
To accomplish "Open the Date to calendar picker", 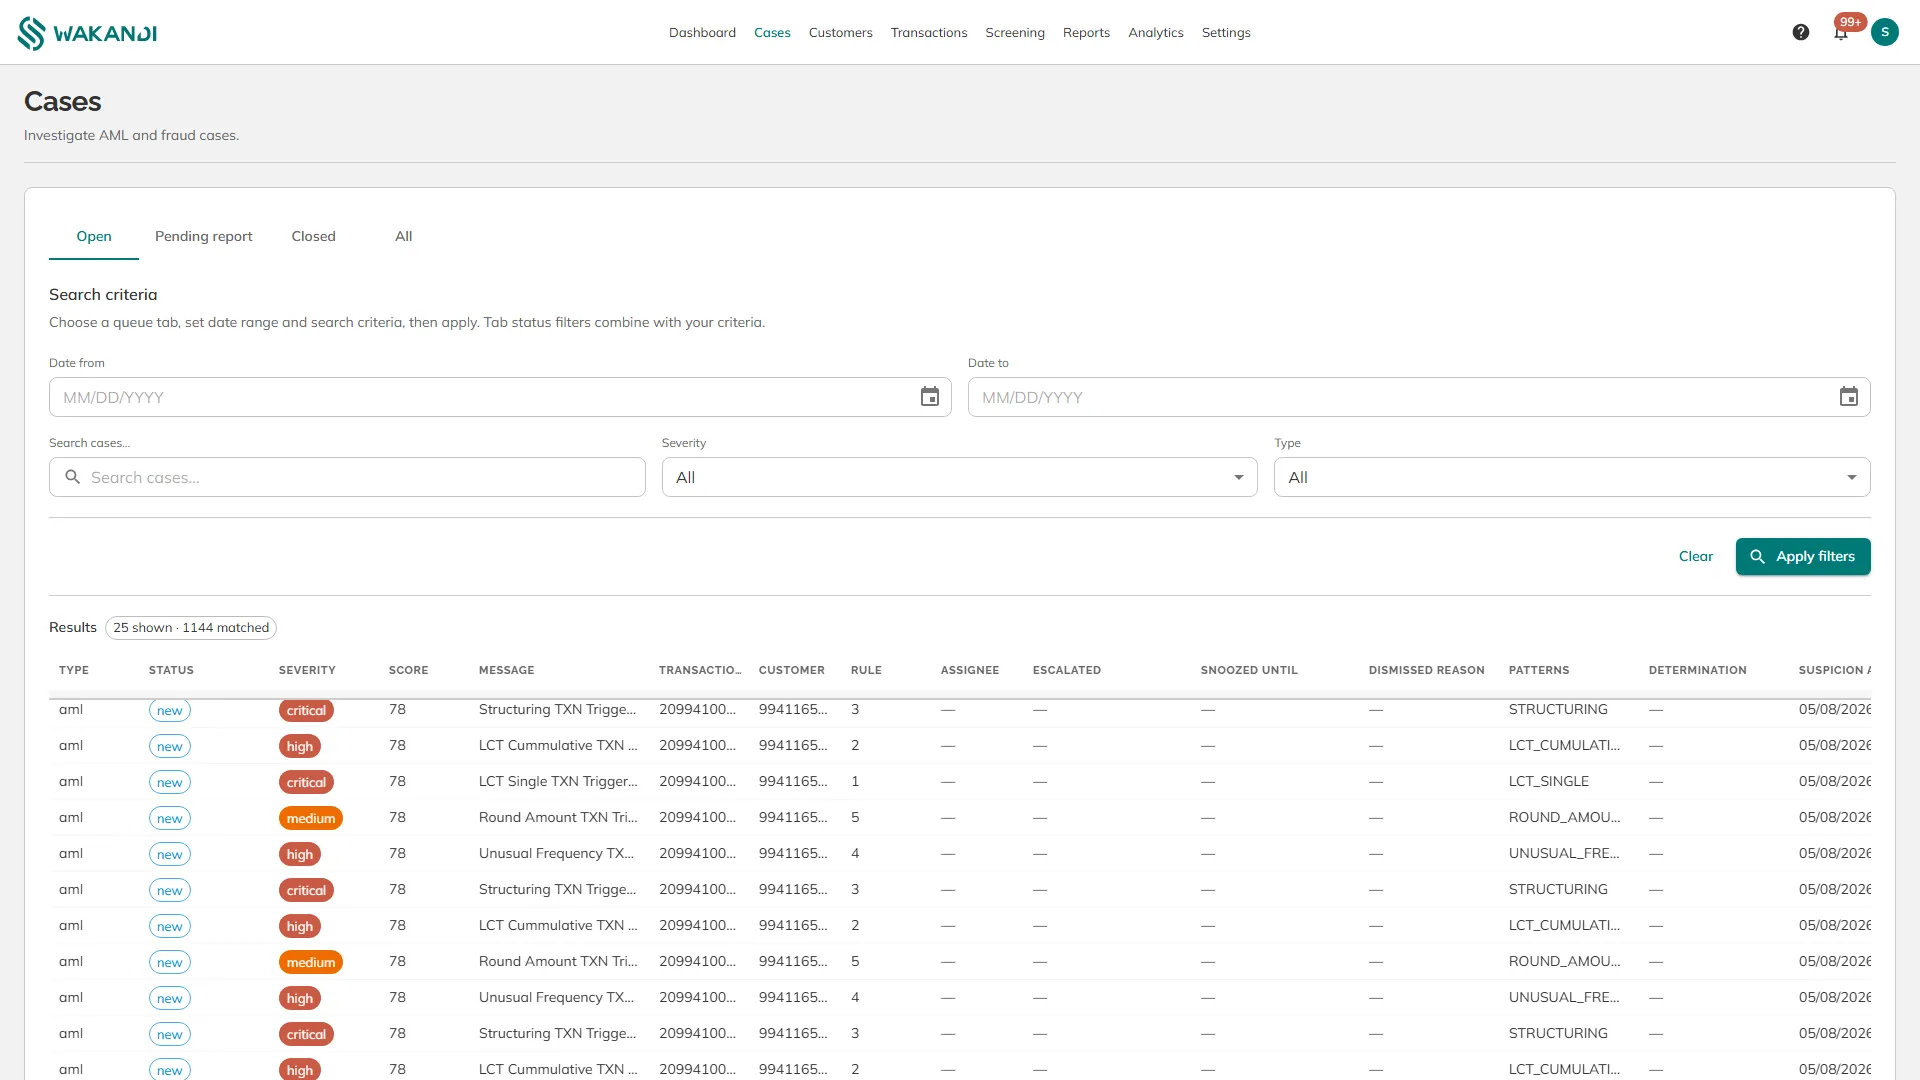I will tap(1849, 397).
